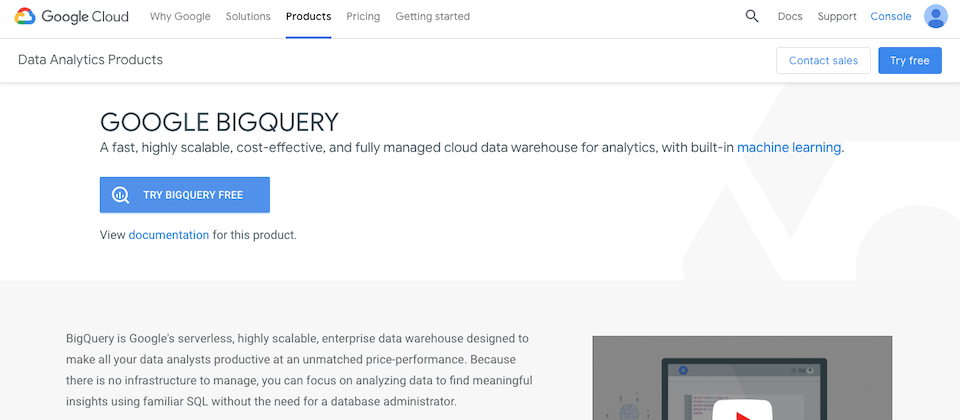
Task: Click the Contact sales button
Action: point(823,61)
